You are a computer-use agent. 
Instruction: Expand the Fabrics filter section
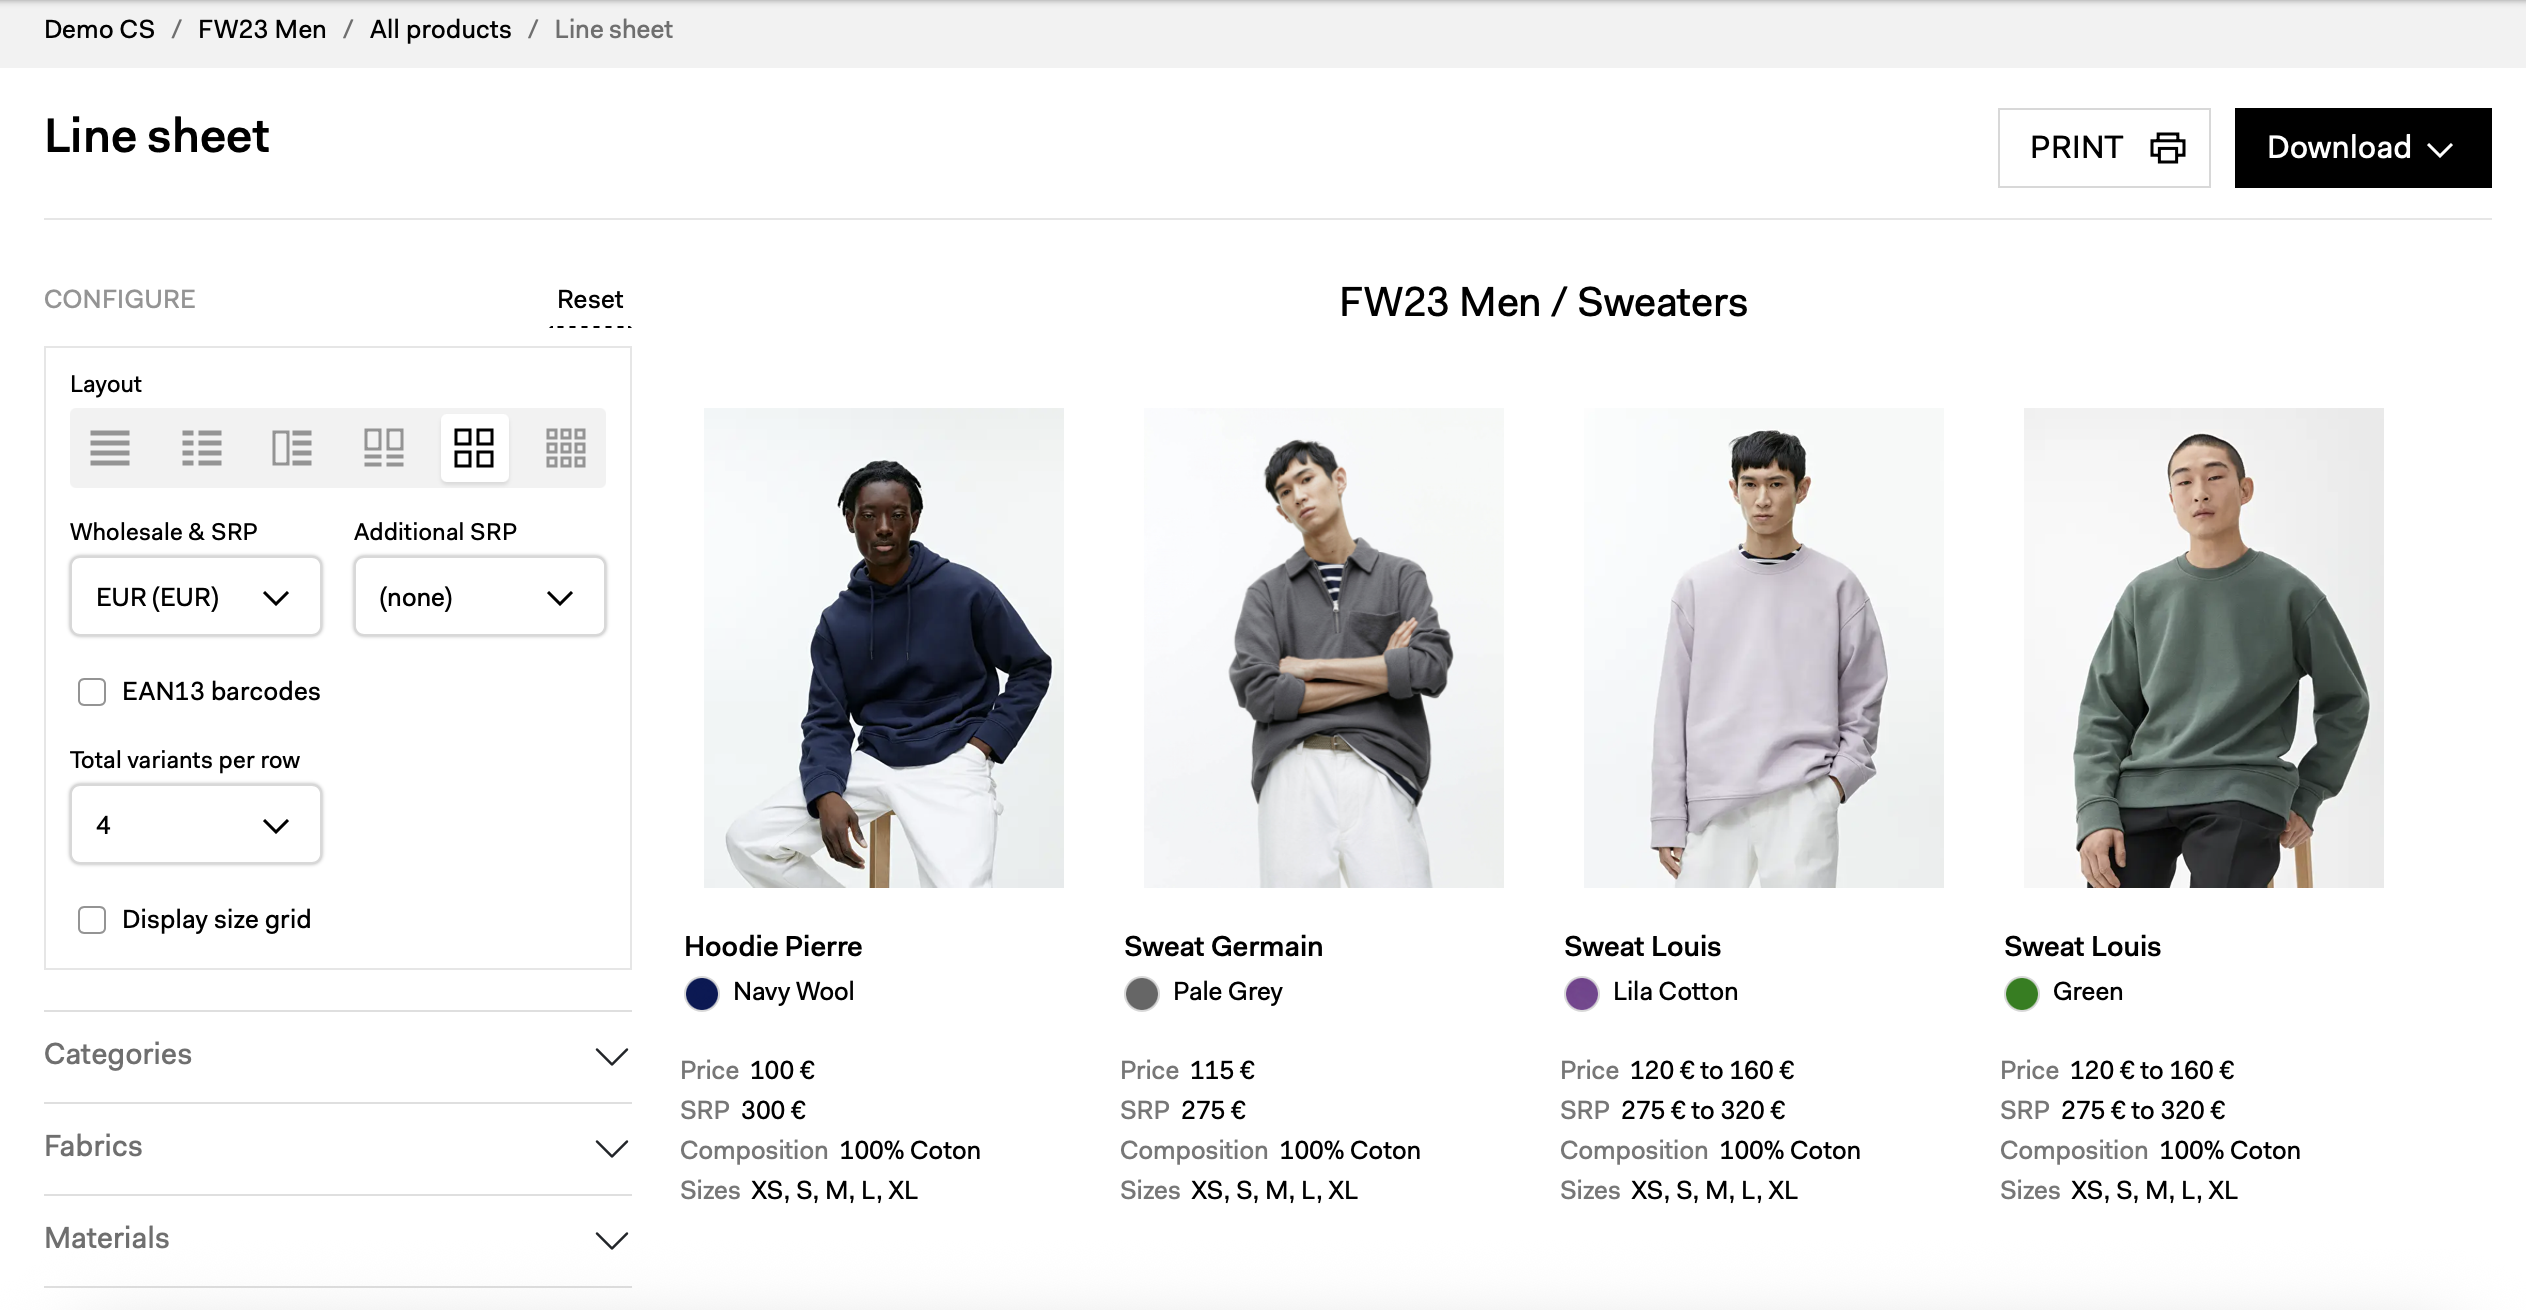click(337, 1147)
